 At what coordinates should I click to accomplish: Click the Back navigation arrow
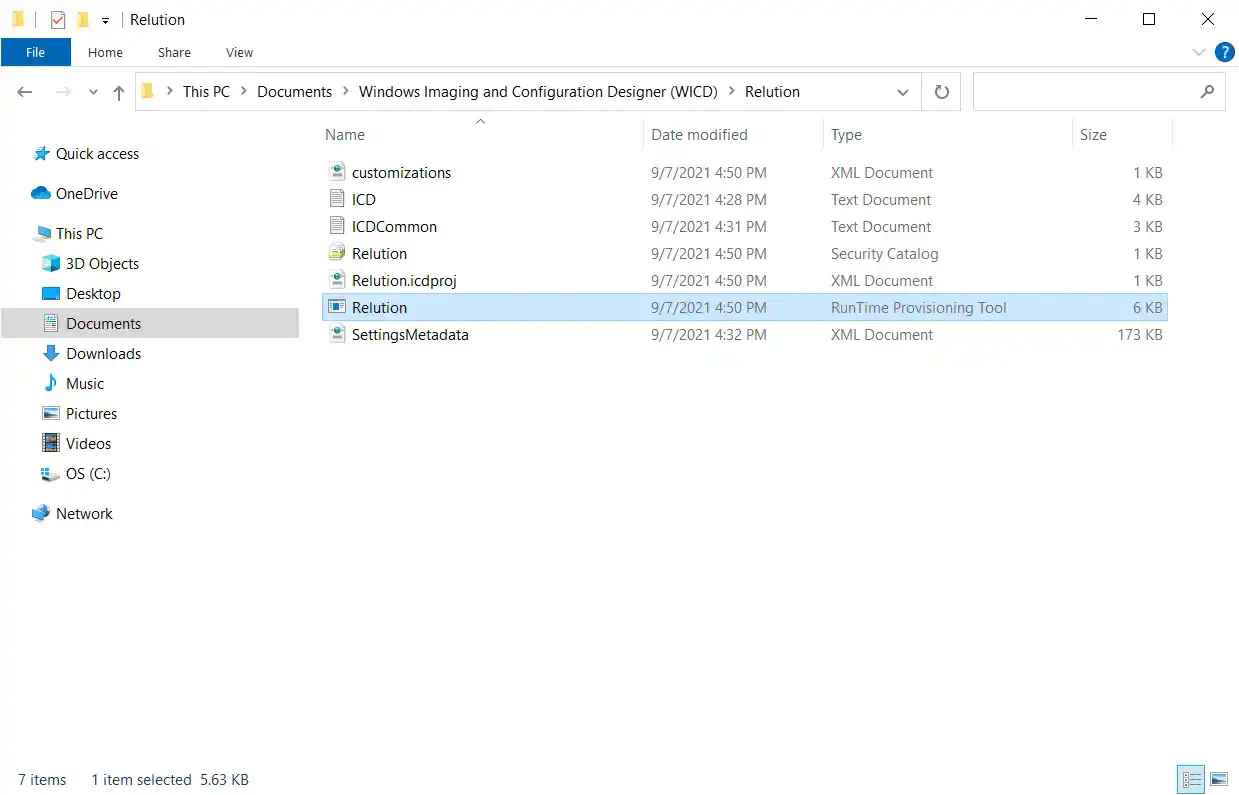(x=25, y=92)
